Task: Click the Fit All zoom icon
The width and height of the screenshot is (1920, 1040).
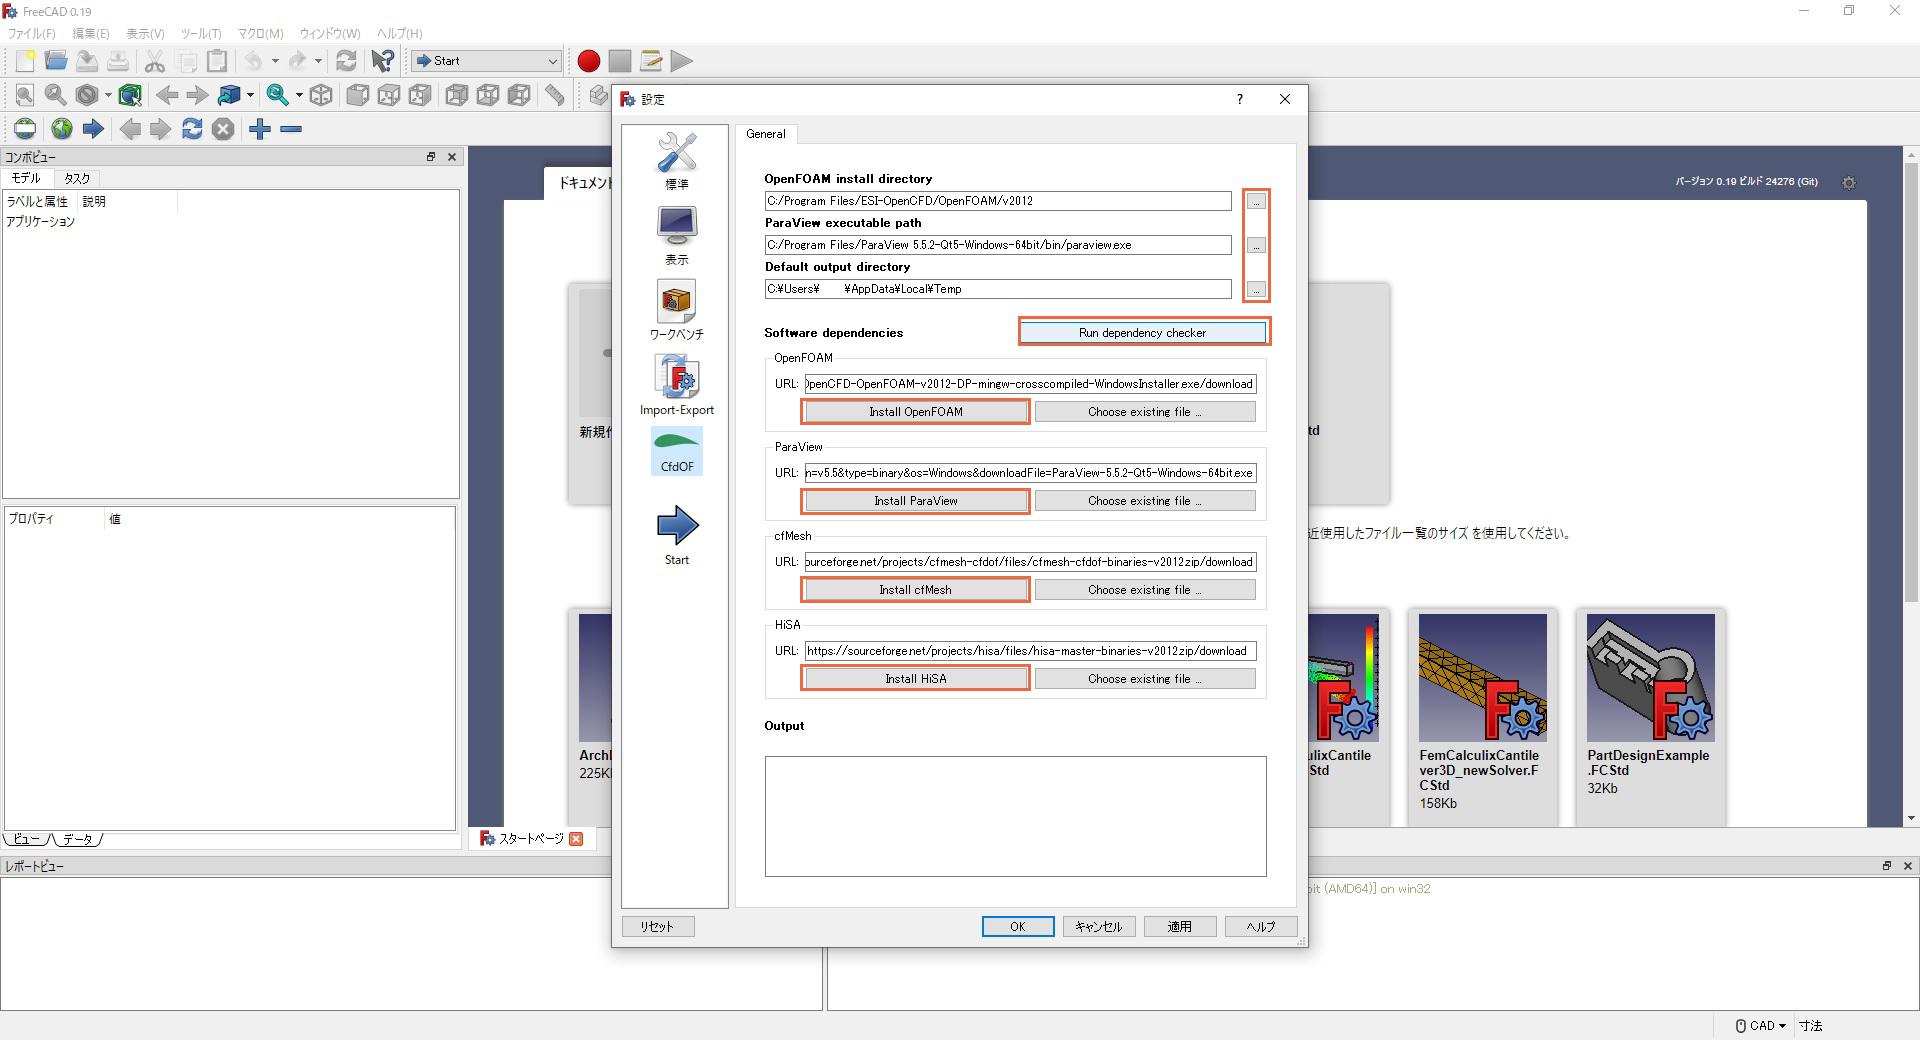Action: pos(24,95)
